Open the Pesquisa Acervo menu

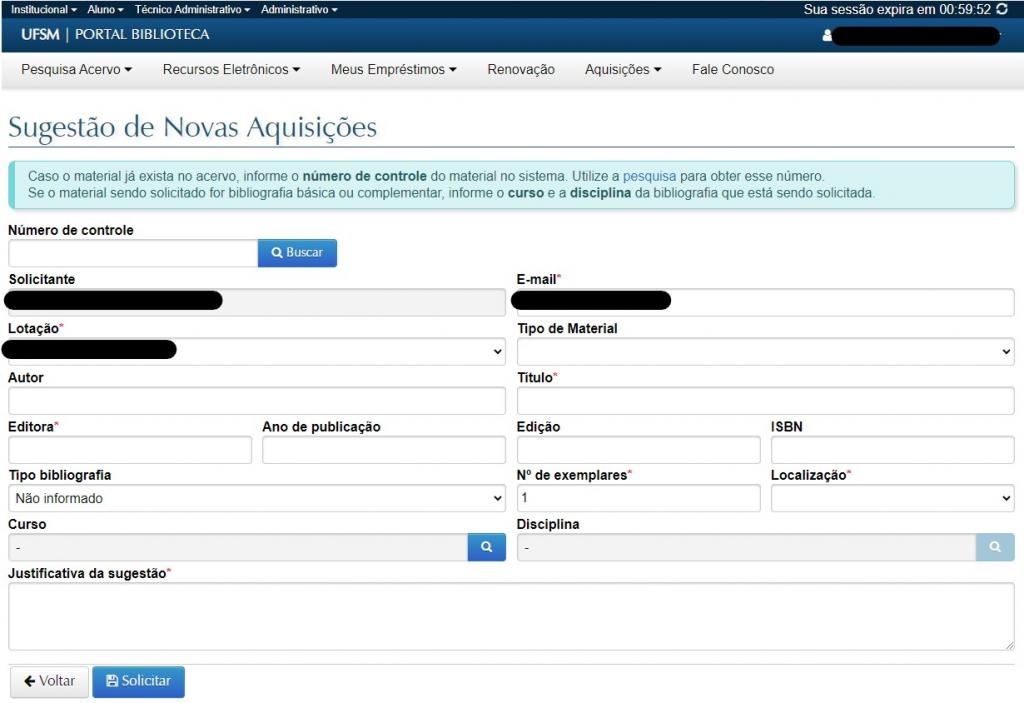(x=76, y=70)
